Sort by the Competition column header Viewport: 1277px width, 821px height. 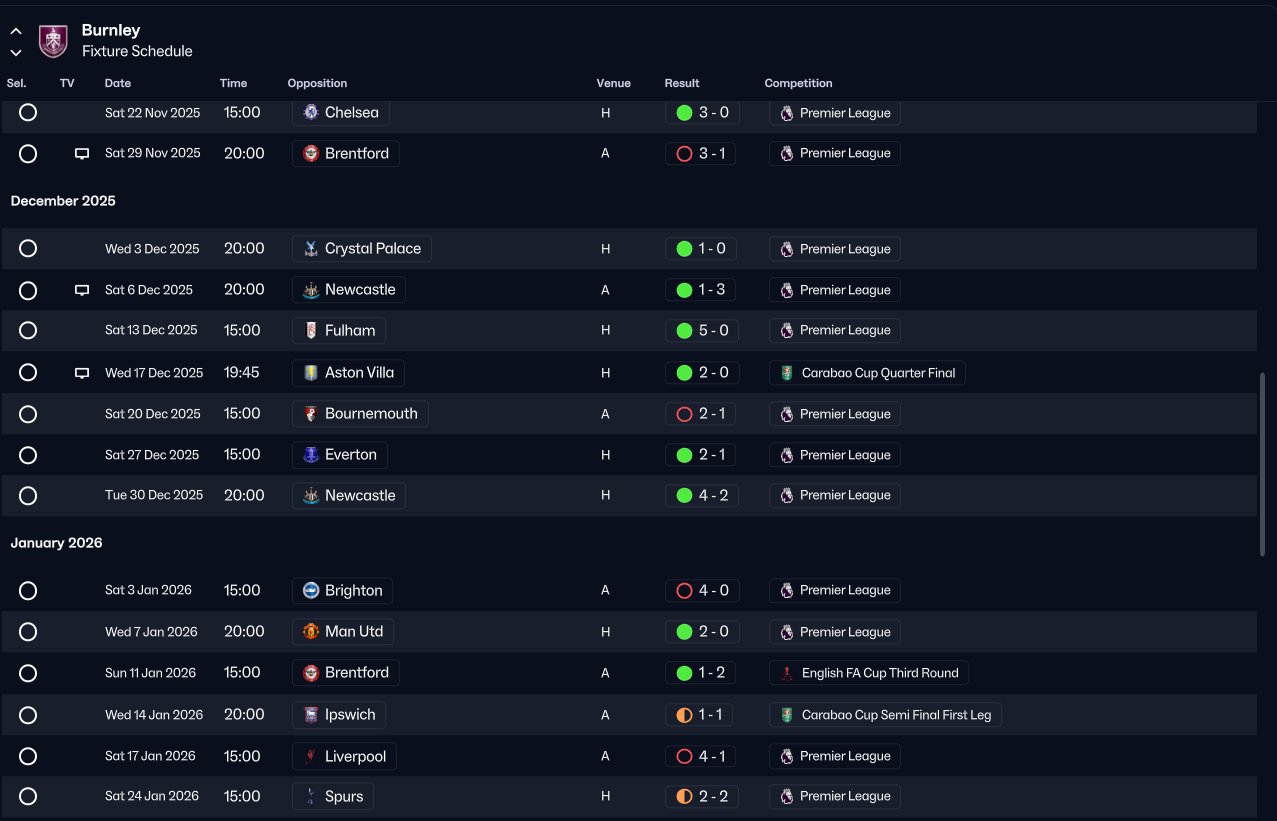pos(798,83)
